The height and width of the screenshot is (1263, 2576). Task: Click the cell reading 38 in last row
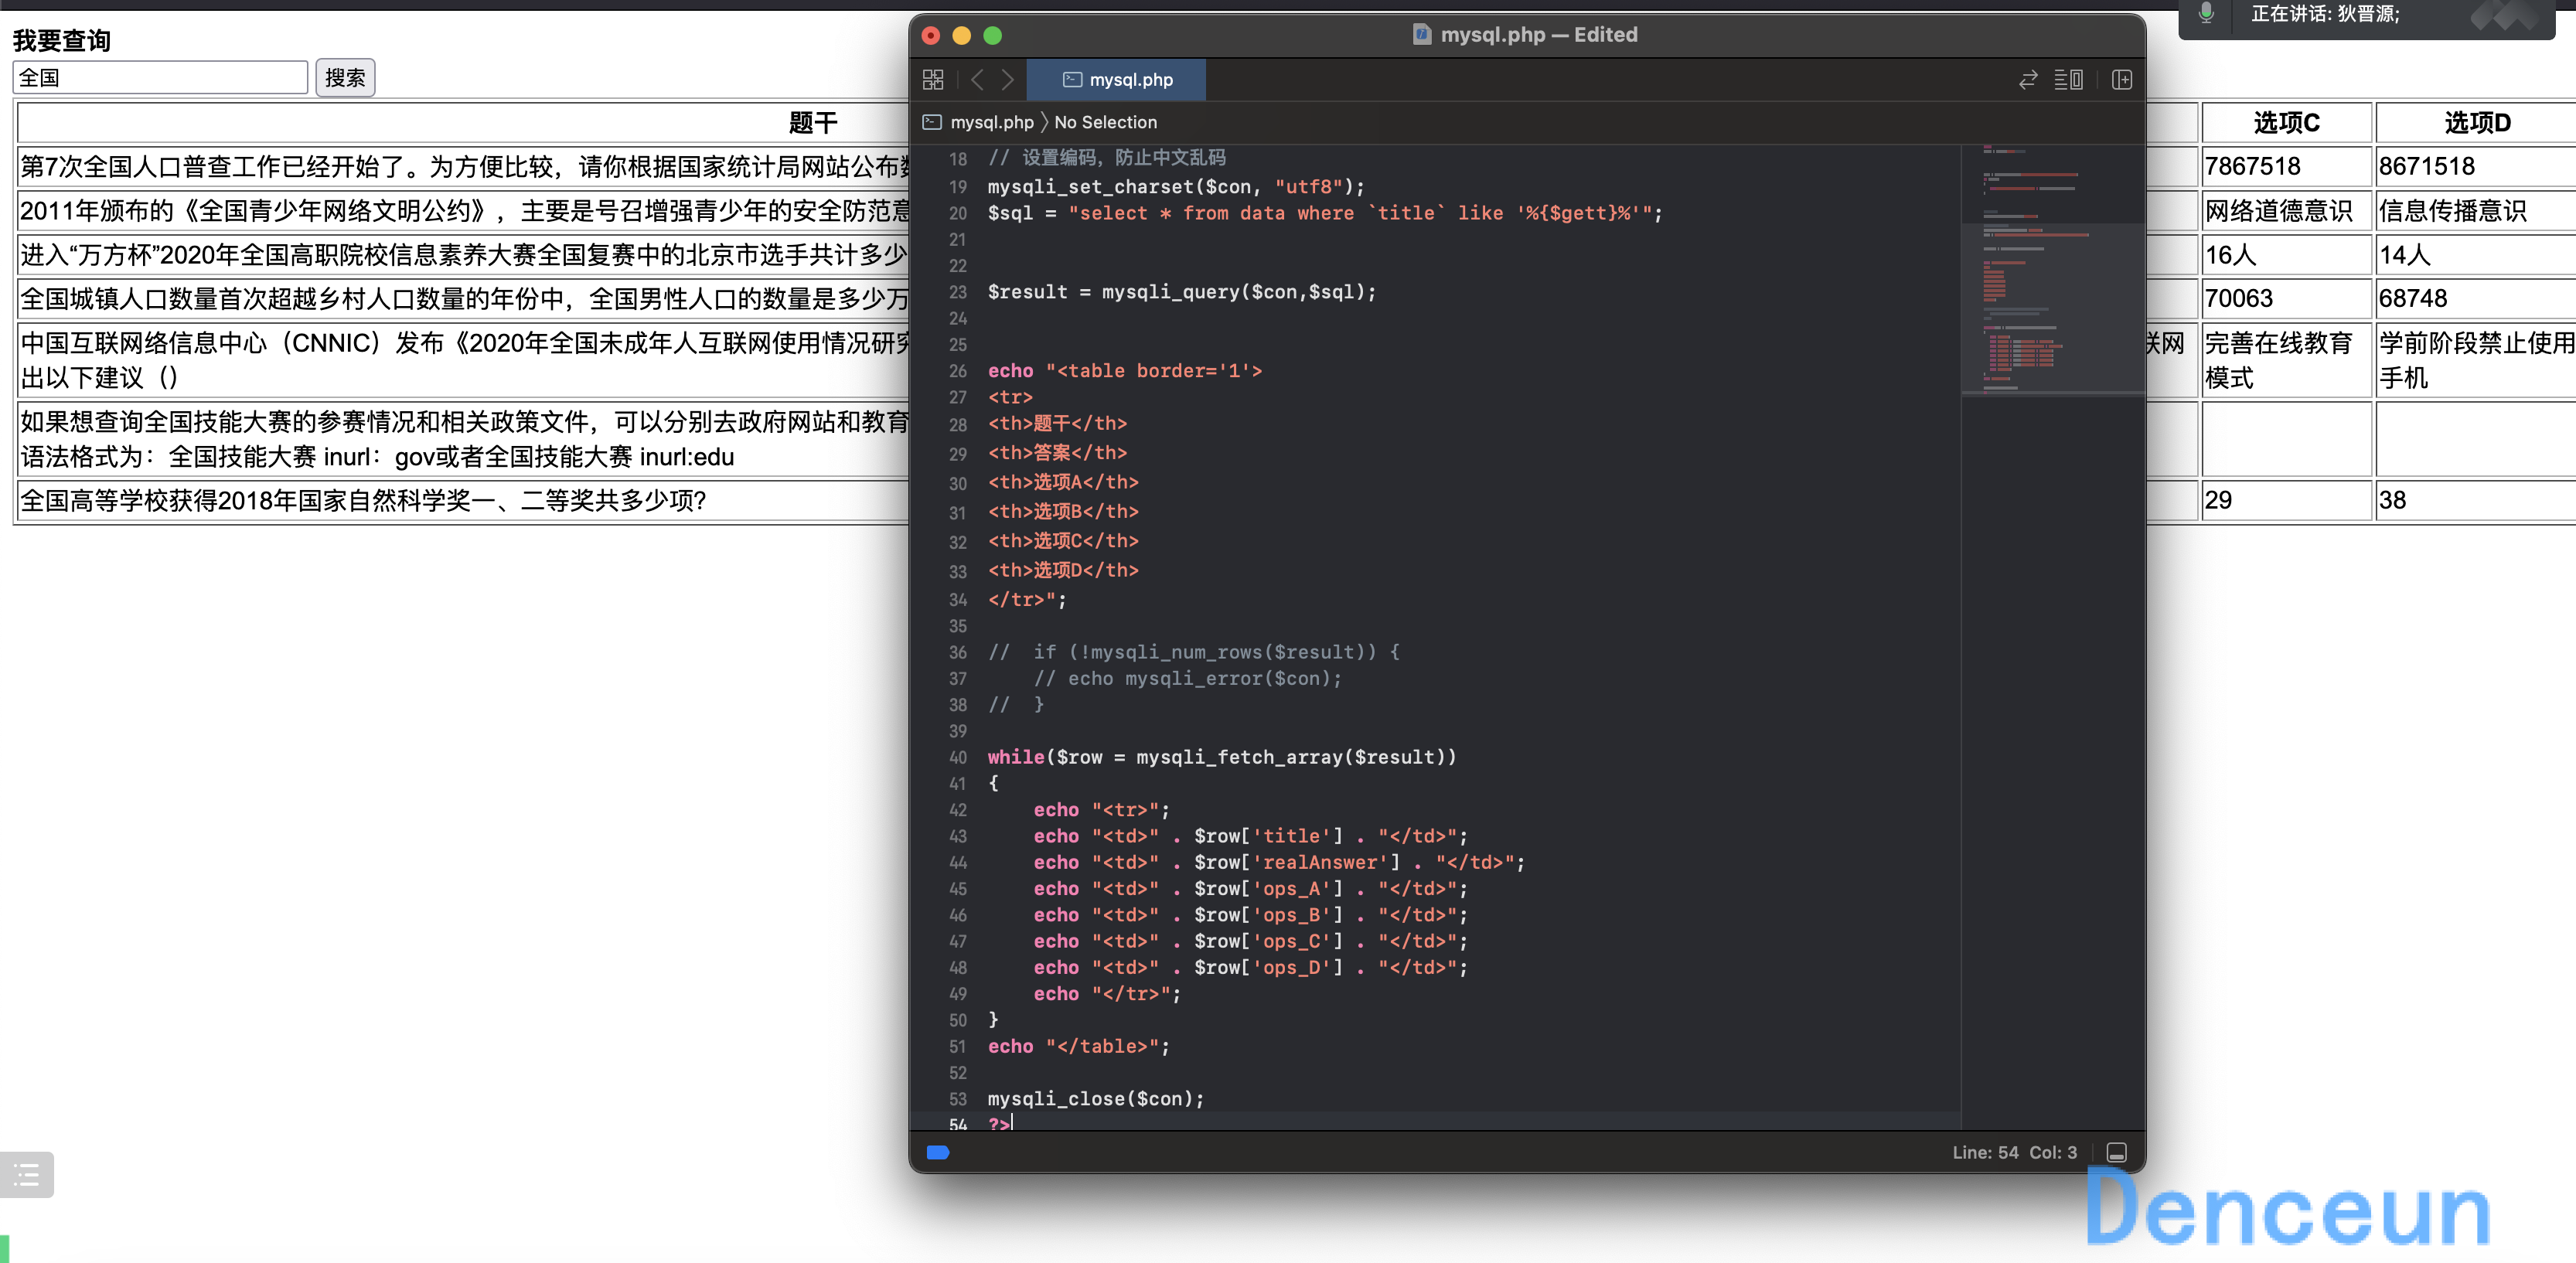(x=2476, y=500)
